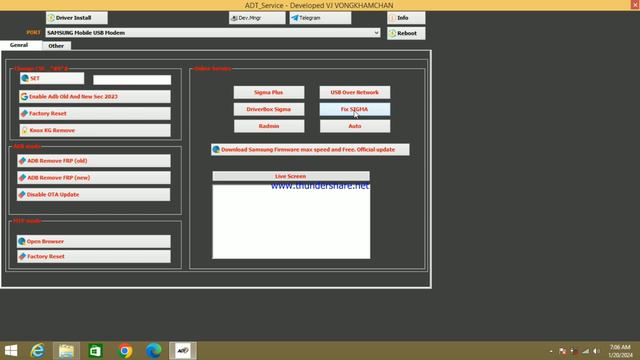Click the paper plane icon on Telegram button
The image size is (640, 360).
(x=295, y=18)
